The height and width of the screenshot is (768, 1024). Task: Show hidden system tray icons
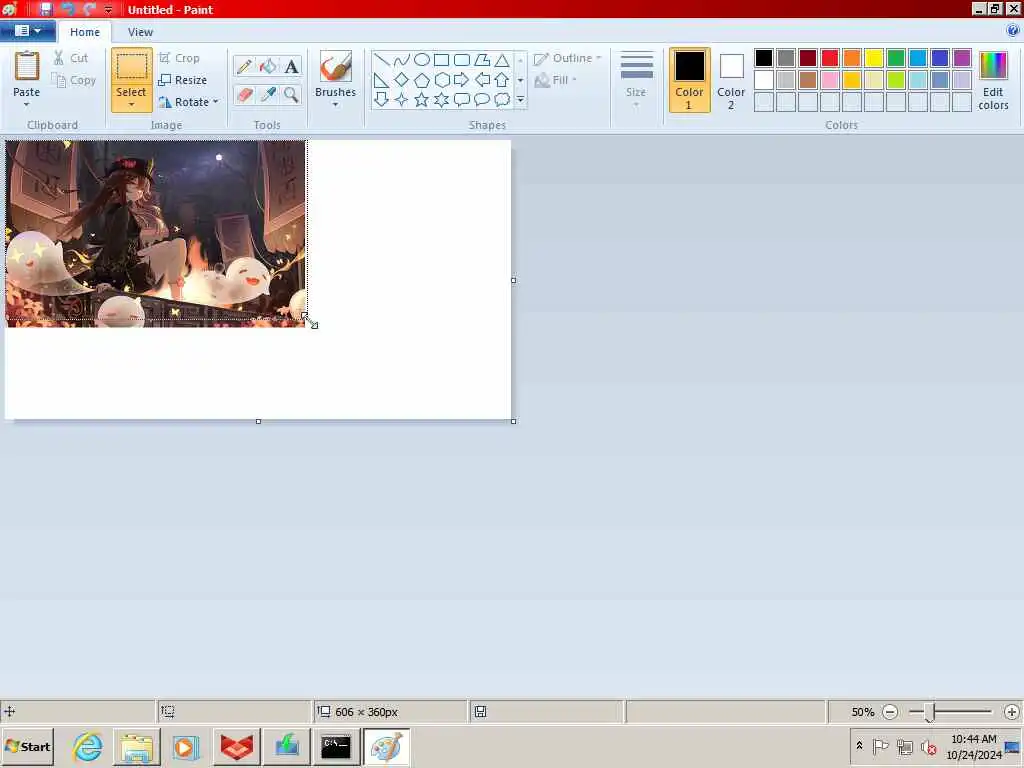click(859, 745)
